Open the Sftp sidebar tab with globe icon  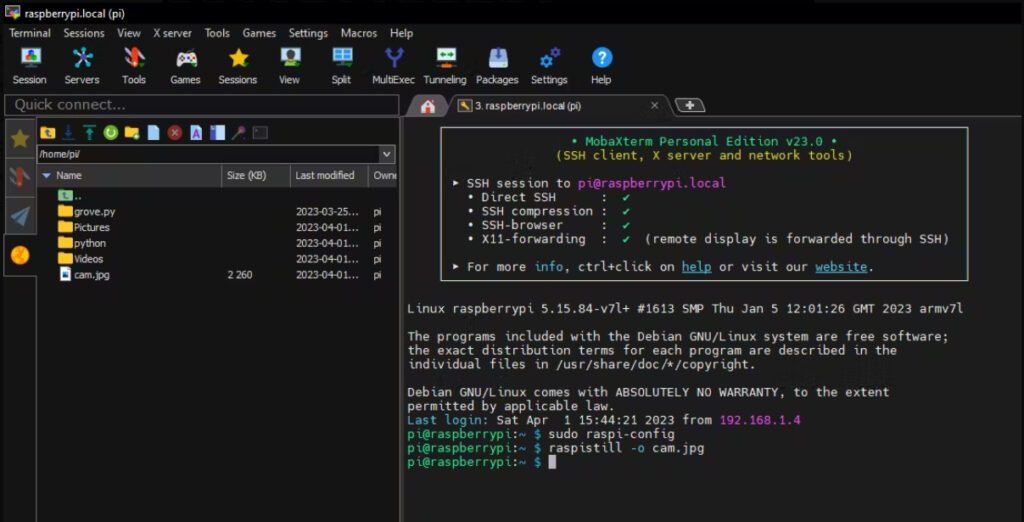click(x=20, y=255)
